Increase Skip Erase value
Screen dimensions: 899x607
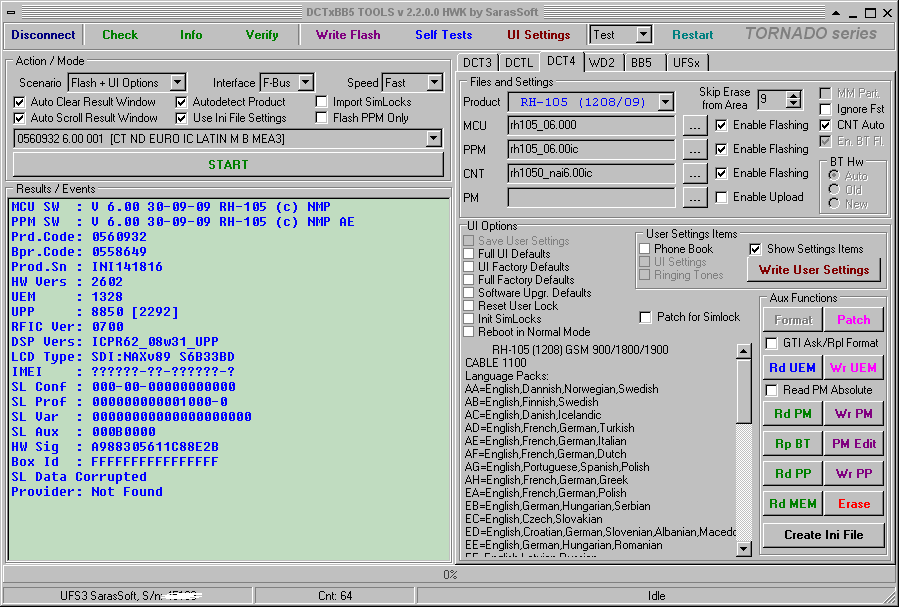click(794, 95)
